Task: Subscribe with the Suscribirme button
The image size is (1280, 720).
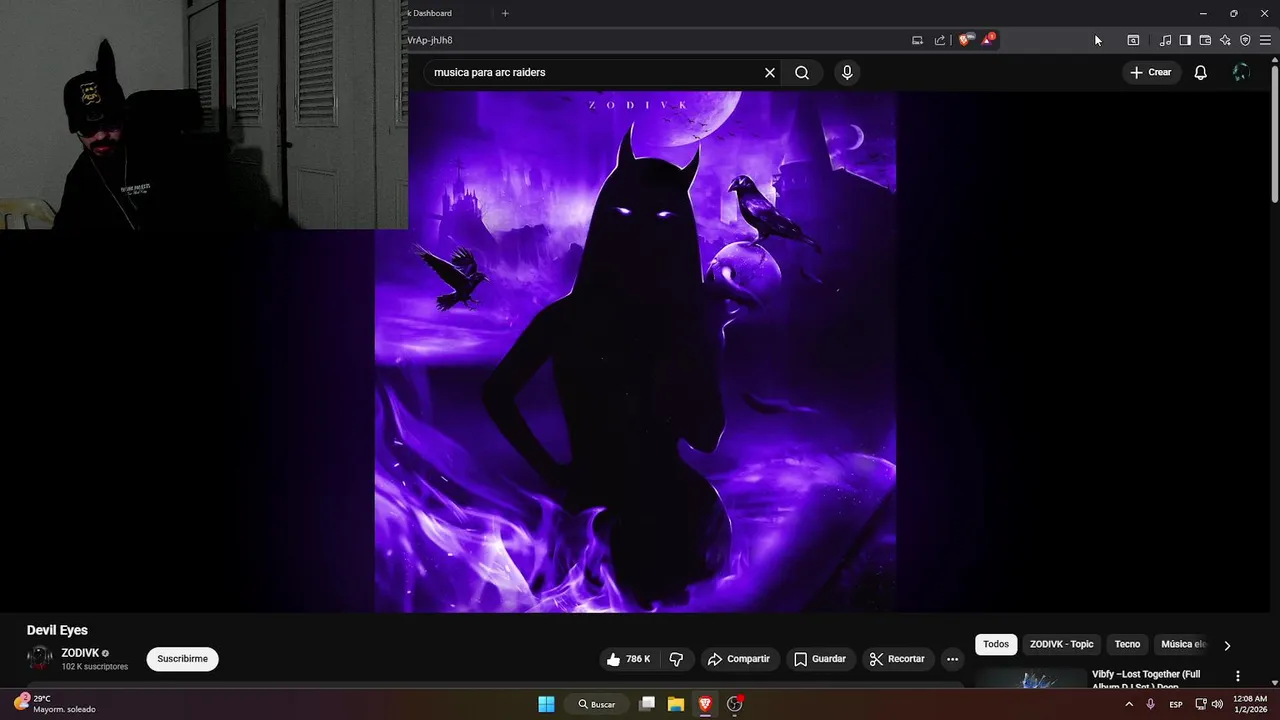Action: click(x=183, y=659)
